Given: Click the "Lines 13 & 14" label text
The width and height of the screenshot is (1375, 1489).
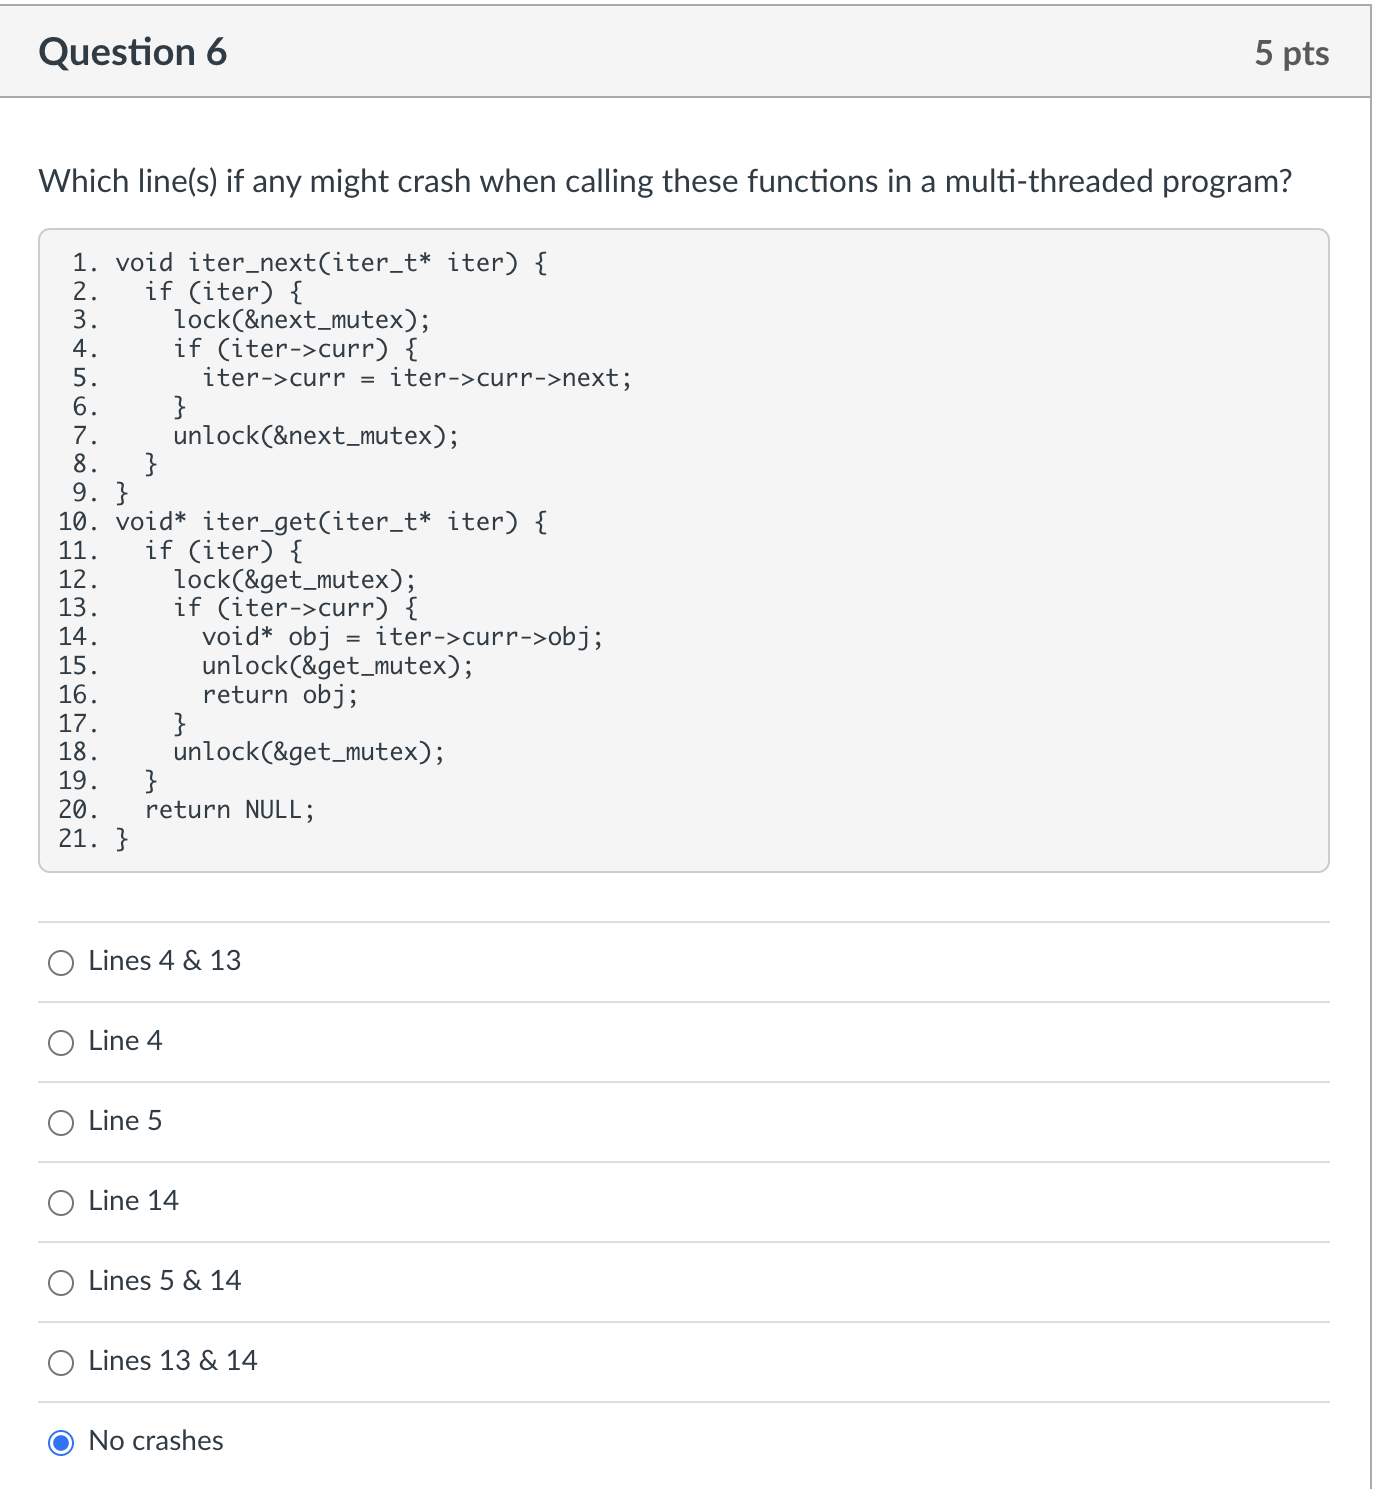Looking at the screenshot, I should [x=172, y=1360].
